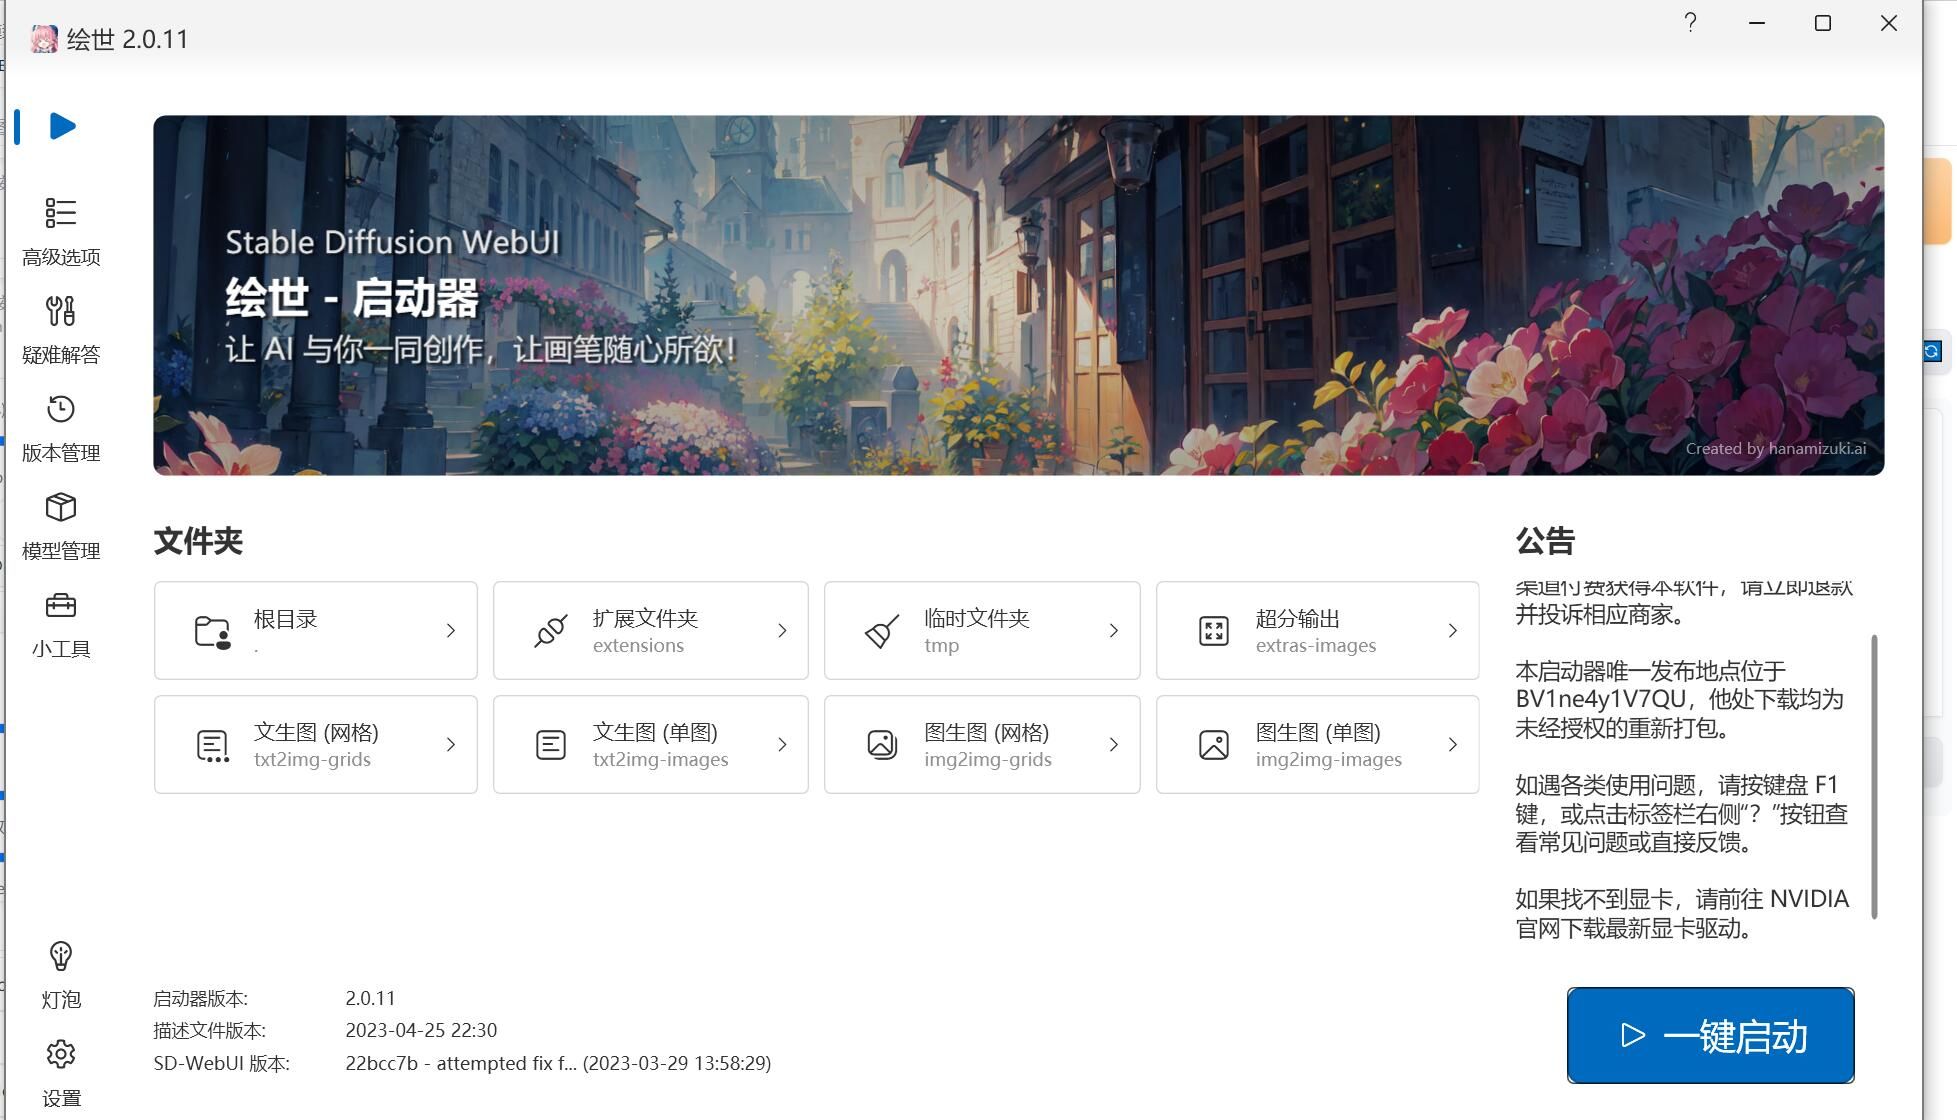
Task: Click the Stable Diffusion WebUI banner image
Action: [1018, 295]
